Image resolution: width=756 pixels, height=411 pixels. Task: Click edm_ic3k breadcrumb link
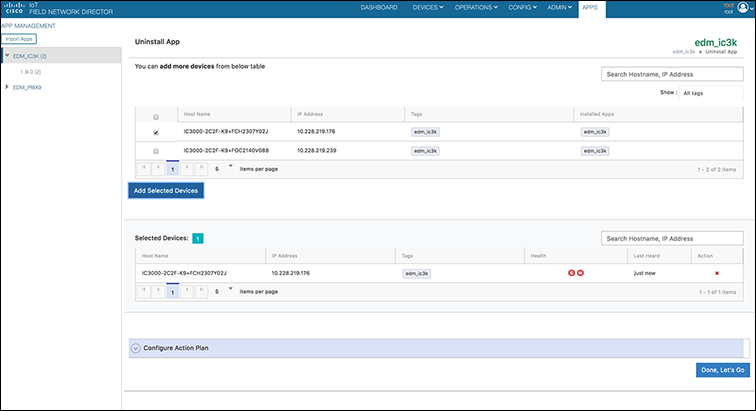coord(684,52)
